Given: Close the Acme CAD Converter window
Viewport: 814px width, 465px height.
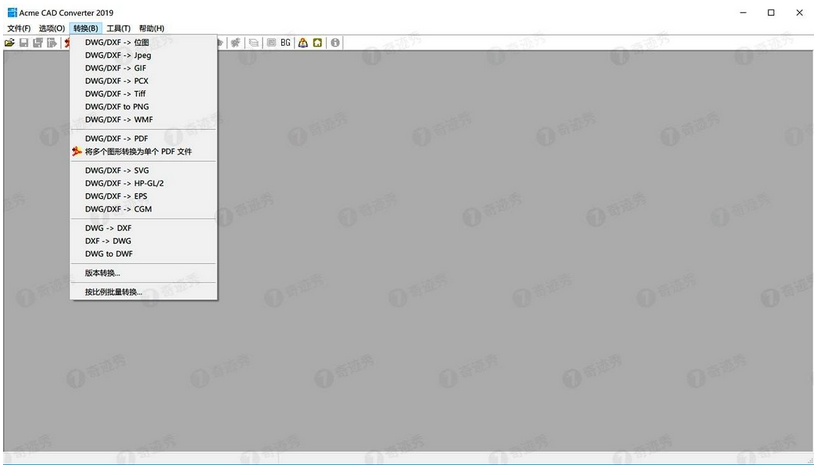Looking at the screenshot, I should (799, 12).
